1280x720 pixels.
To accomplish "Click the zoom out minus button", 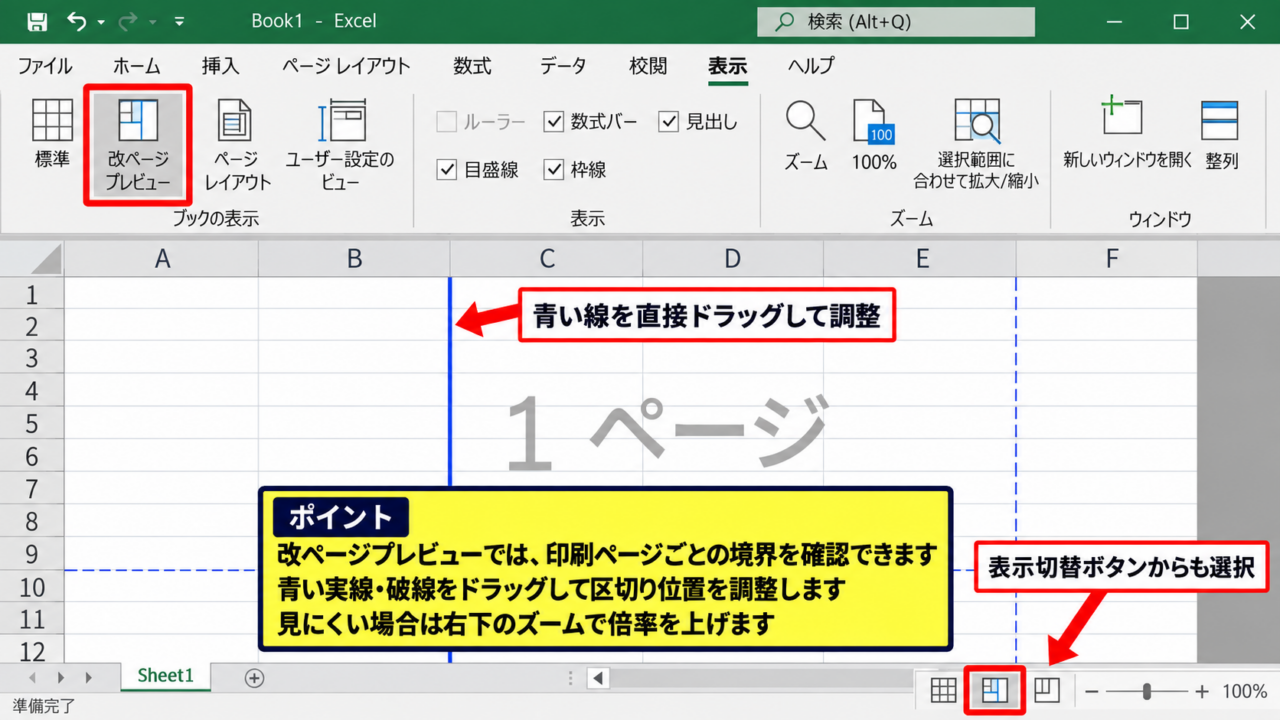I will click(1092, 691).
